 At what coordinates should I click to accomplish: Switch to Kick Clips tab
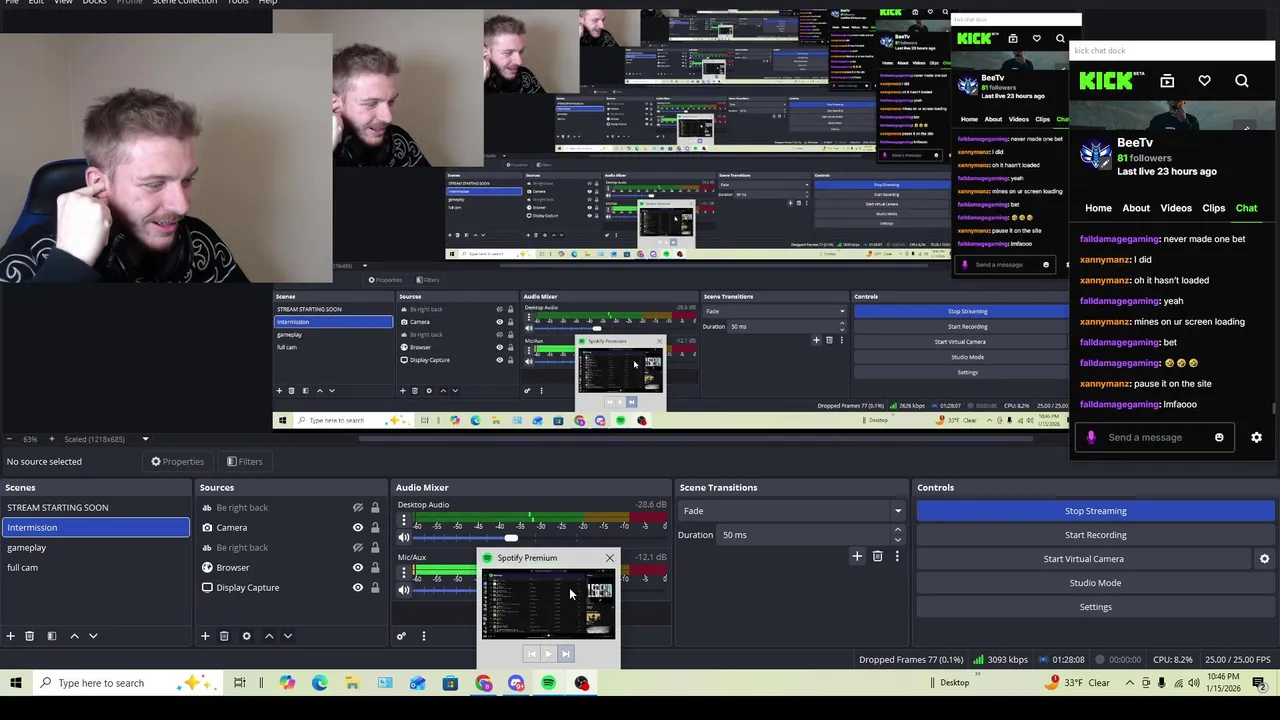click(x=1214, y=208)
